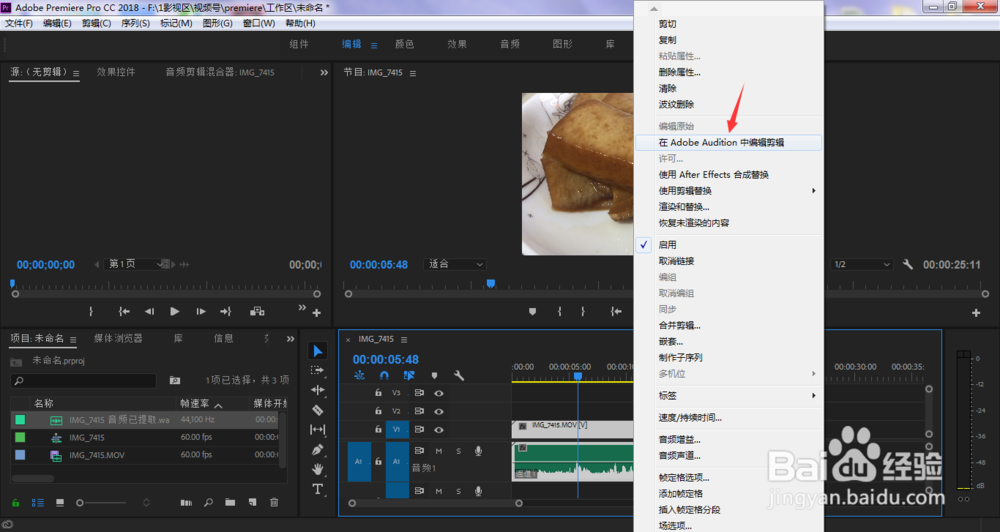Screen dimensions: 1000x532
Task: Mute audio track A1 with M
Action: click(x=439, y=451)
